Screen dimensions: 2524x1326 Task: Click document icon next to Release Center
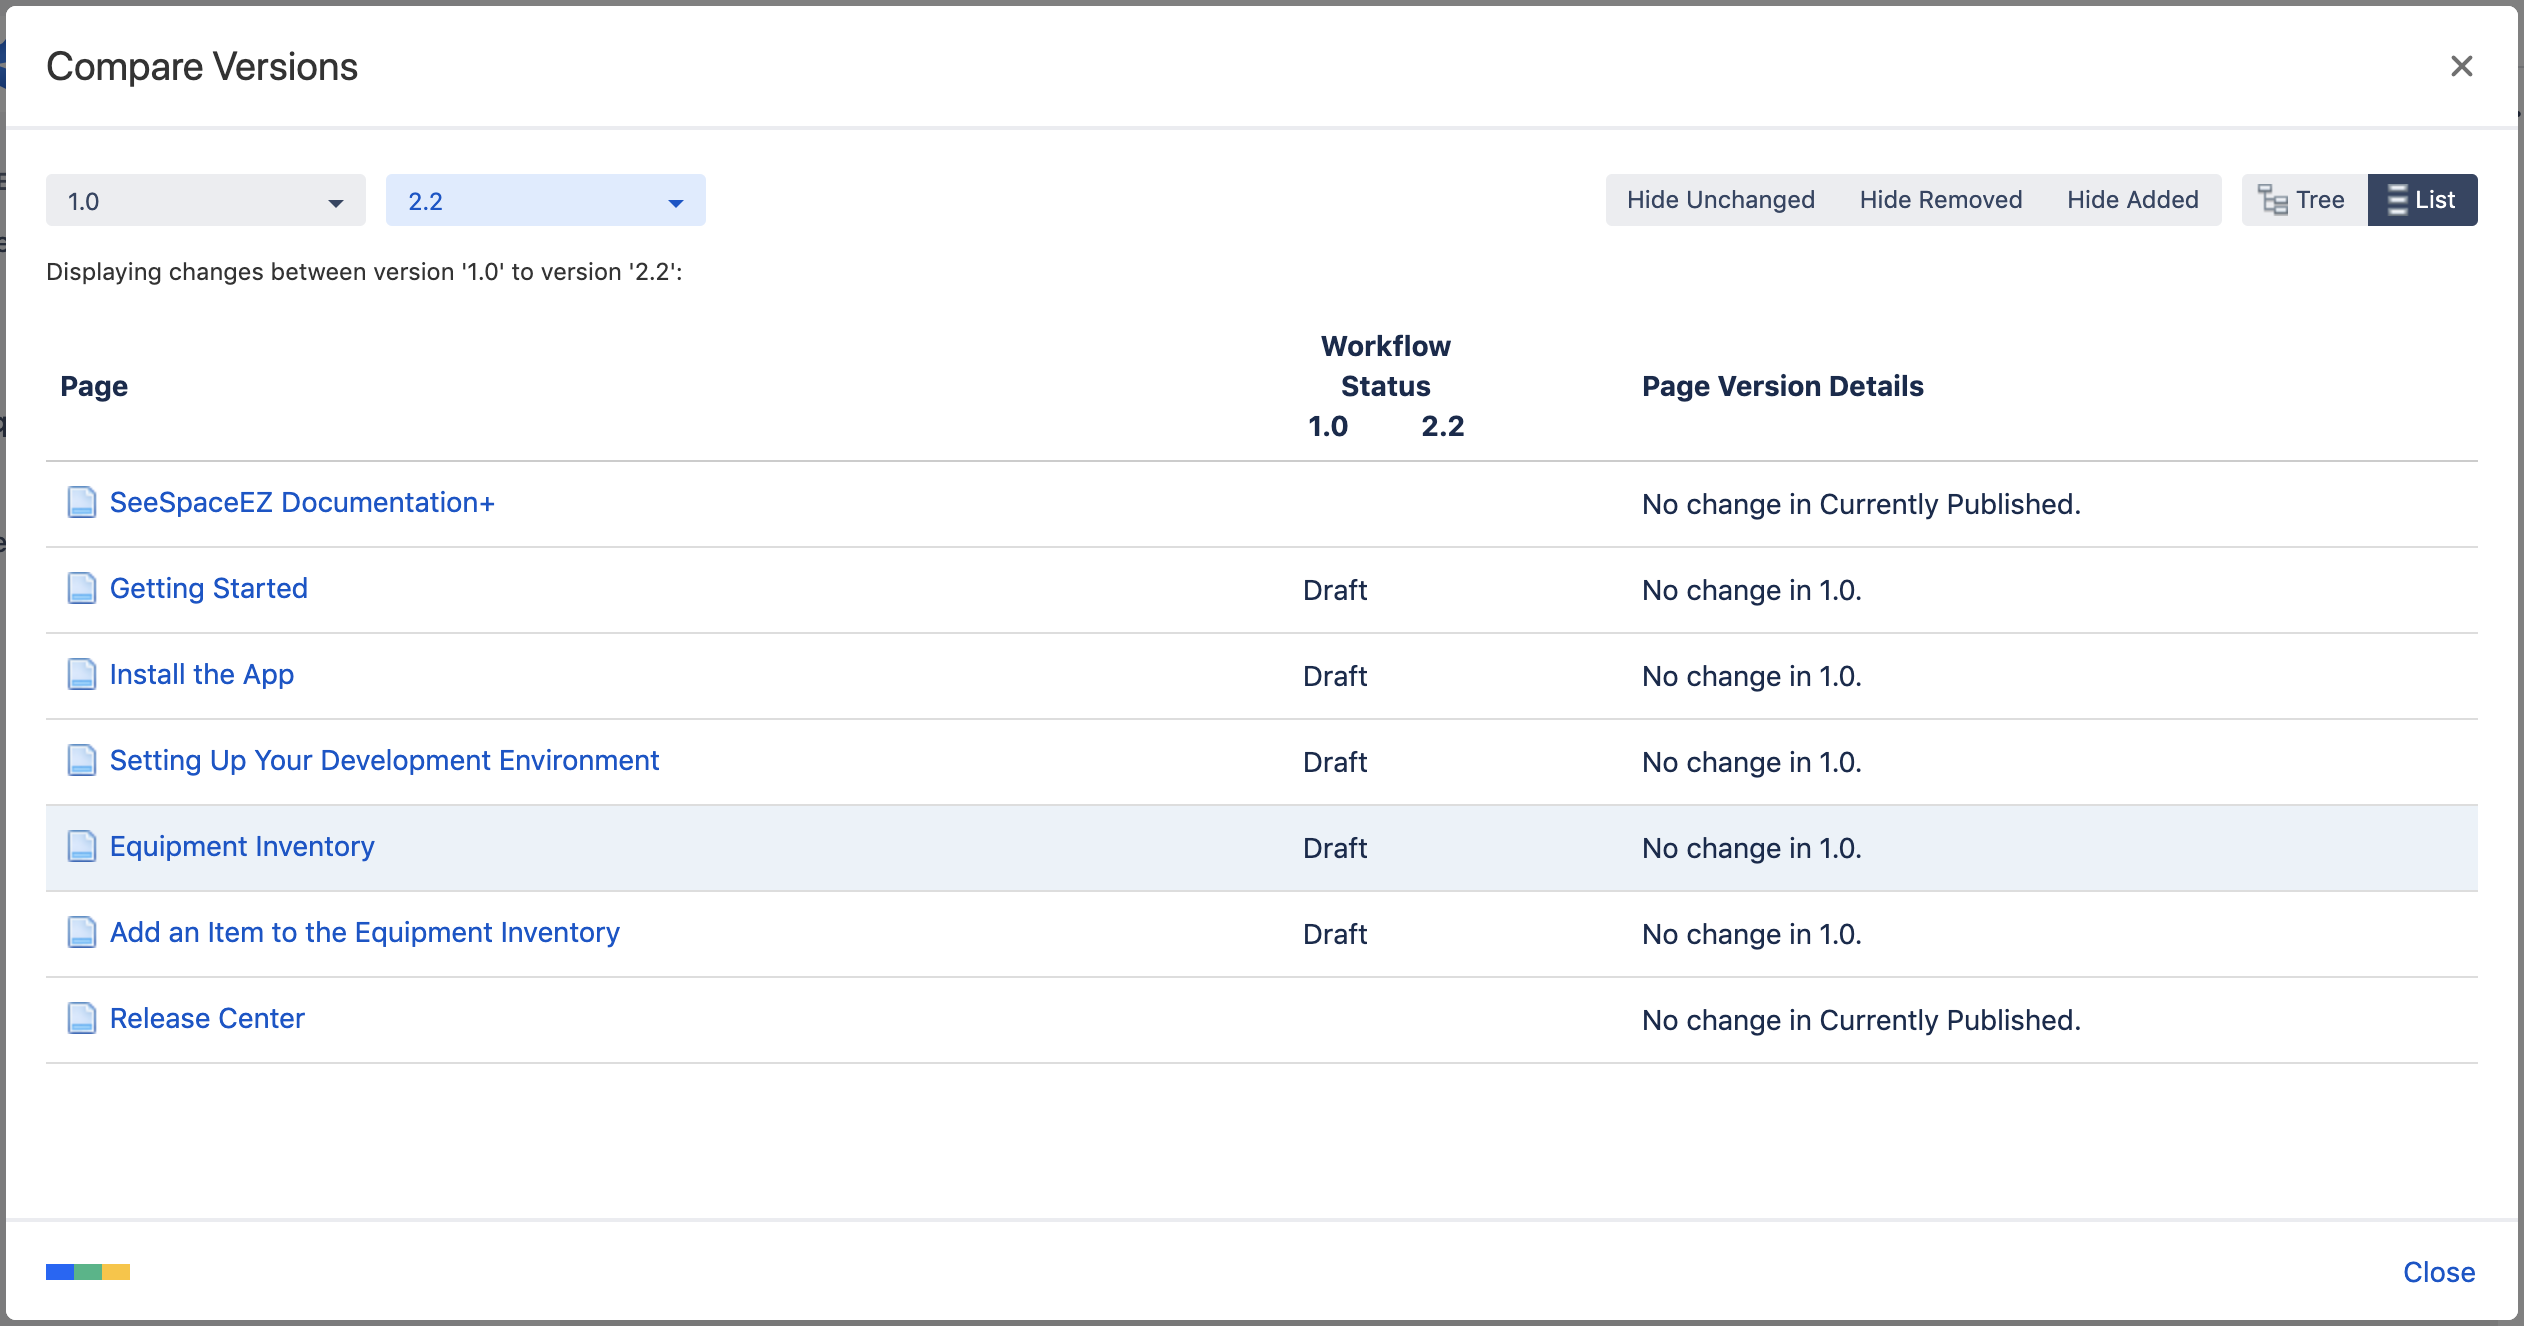click(x=81, y=1018)
